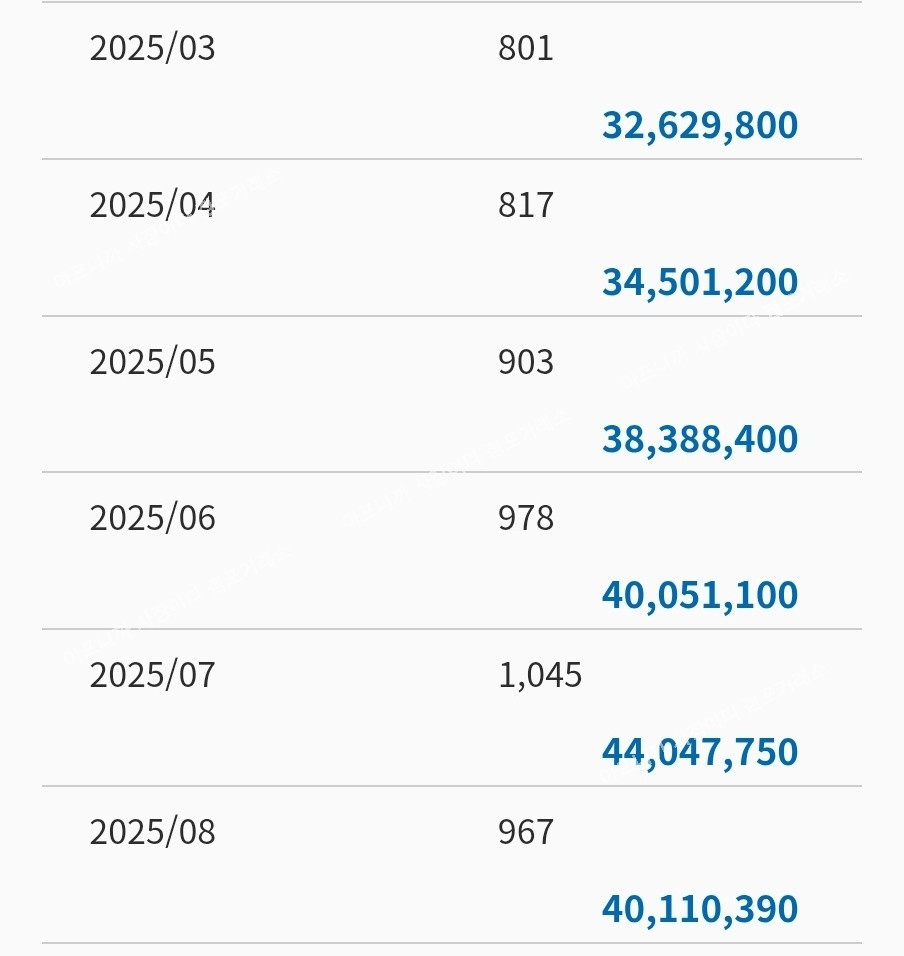Open the 32,629,800 amount link
The width and height of the screenshot is (904, 956).
click(x=699, y=126)
